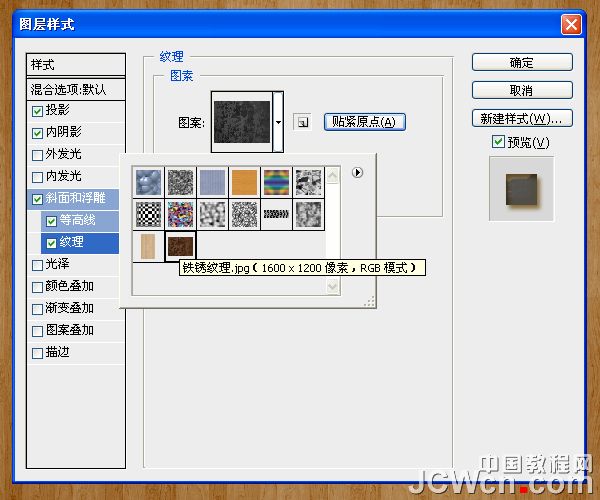Toggle the 等高线 contour checkbox

click(51, 221)
